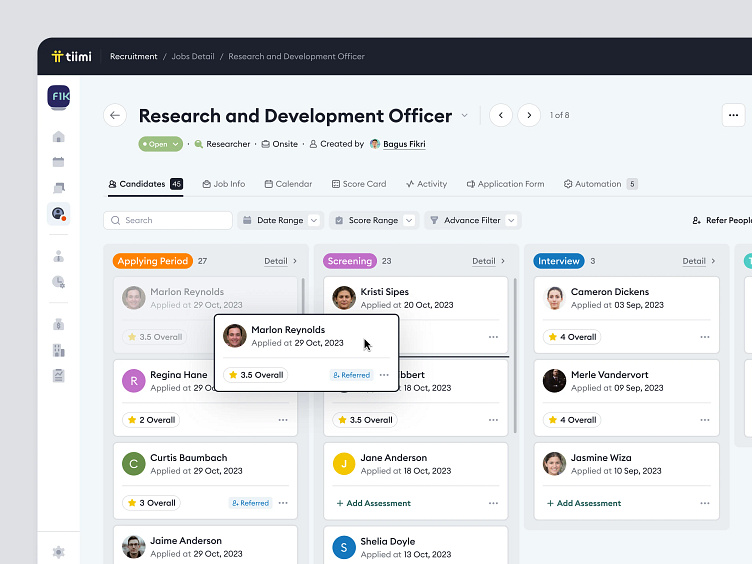This screenshot has height=564, width=752.
Task: Open settings gear in the sidebar
Action: 59,552
